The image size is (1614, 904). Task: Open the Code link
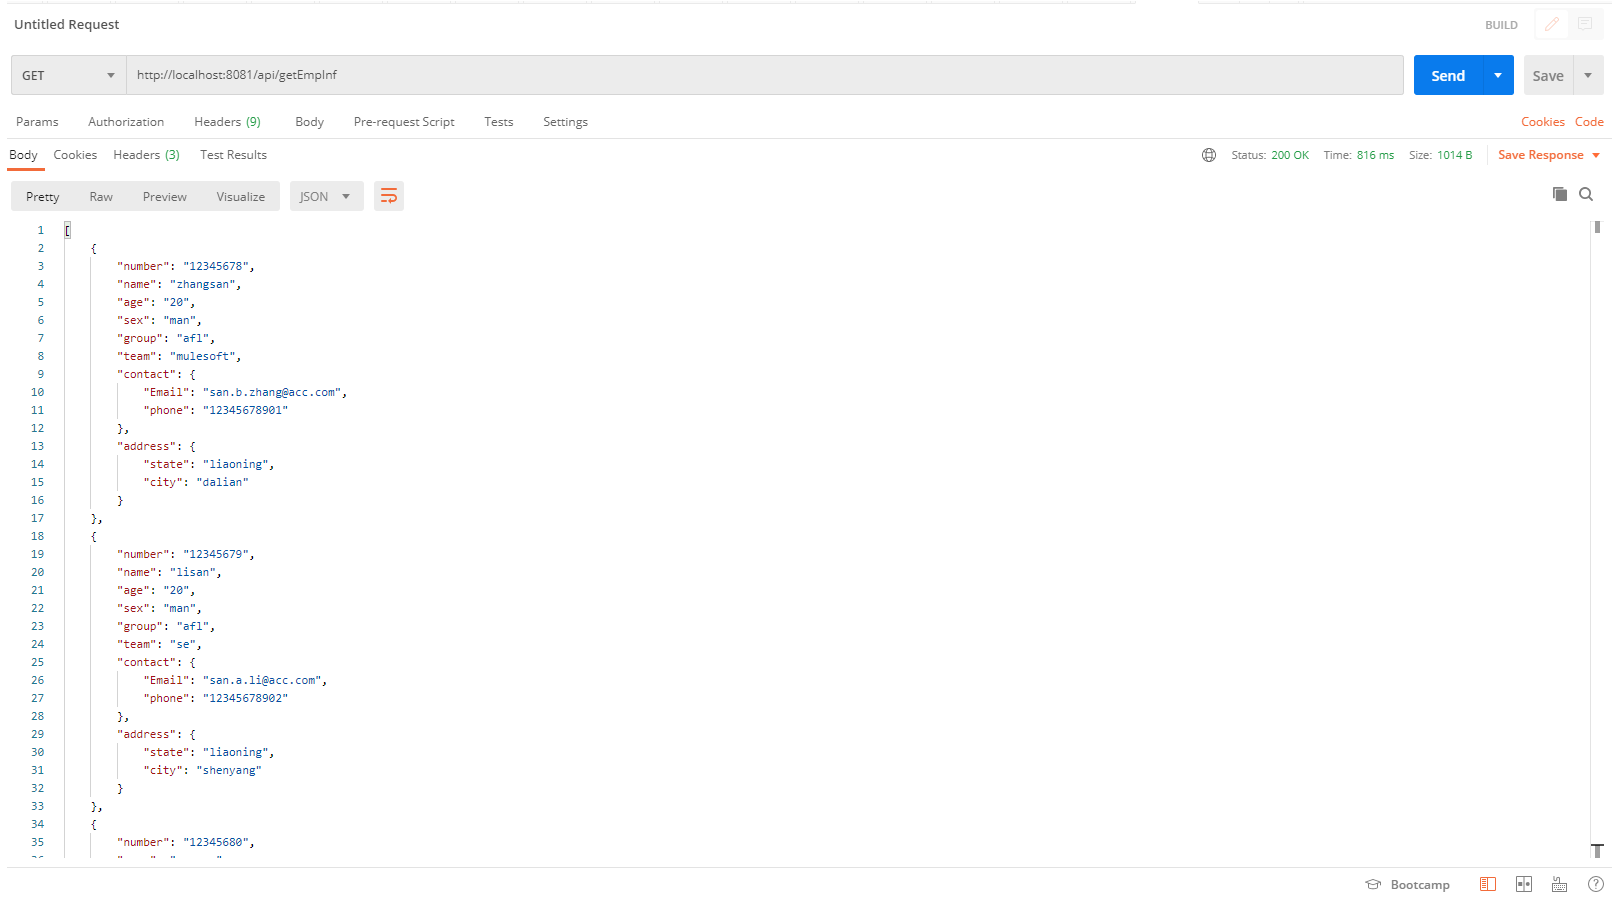click(x=1589, y=121)
